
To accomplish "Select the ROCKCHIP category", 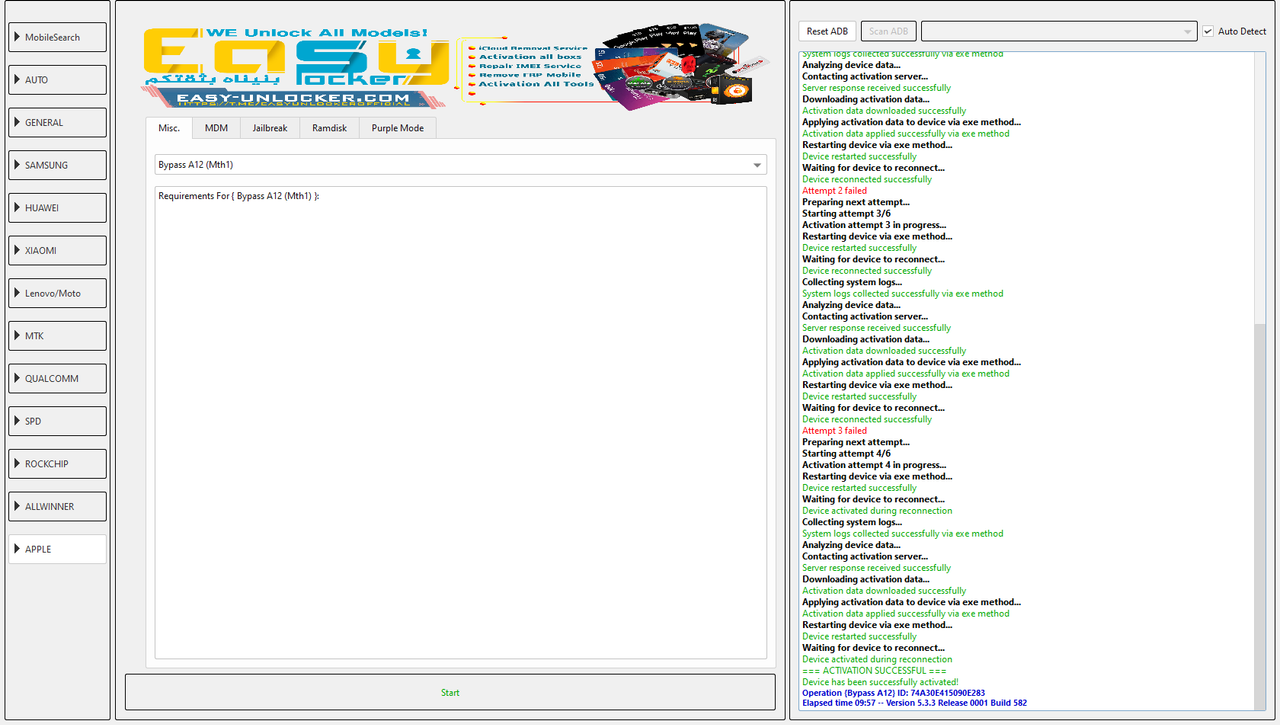I will (58, 464).
